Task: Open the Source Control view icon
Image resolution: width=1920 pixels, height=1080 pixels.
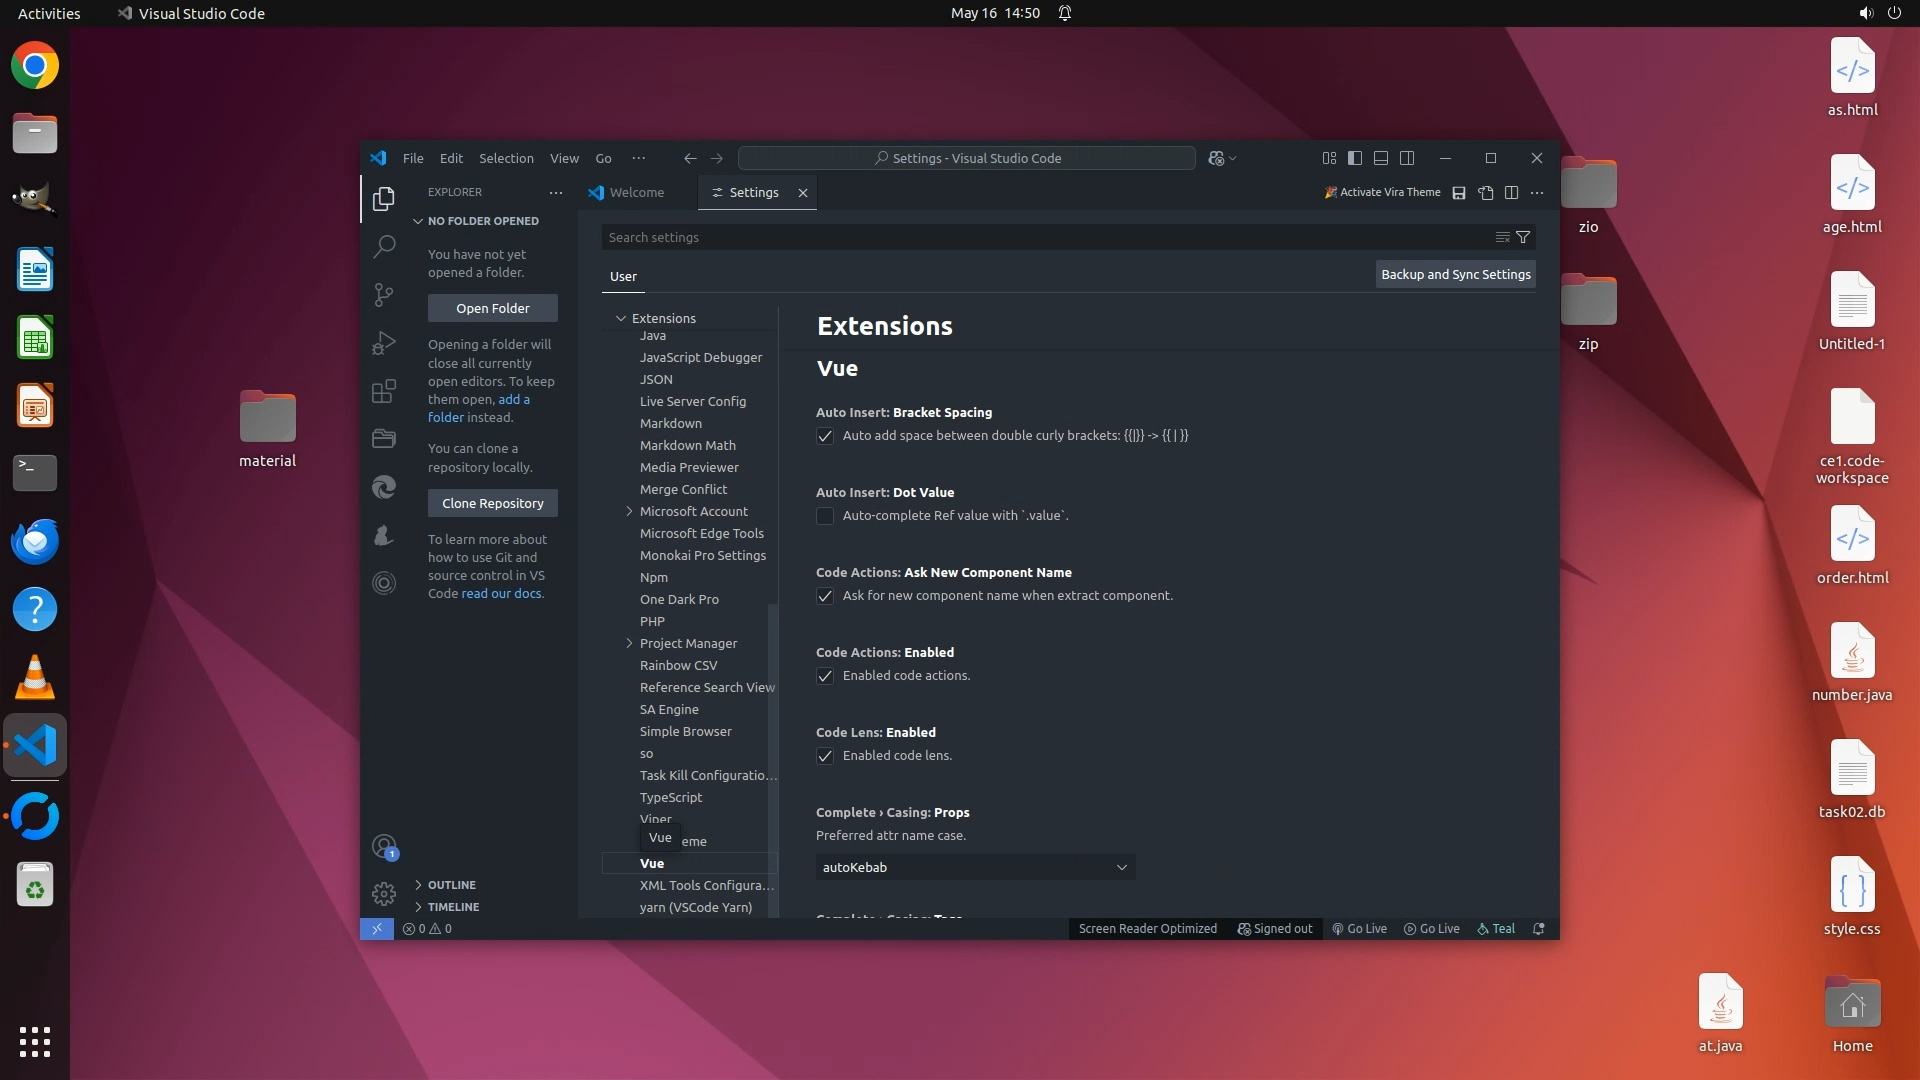Action: [x=384, y=294]
